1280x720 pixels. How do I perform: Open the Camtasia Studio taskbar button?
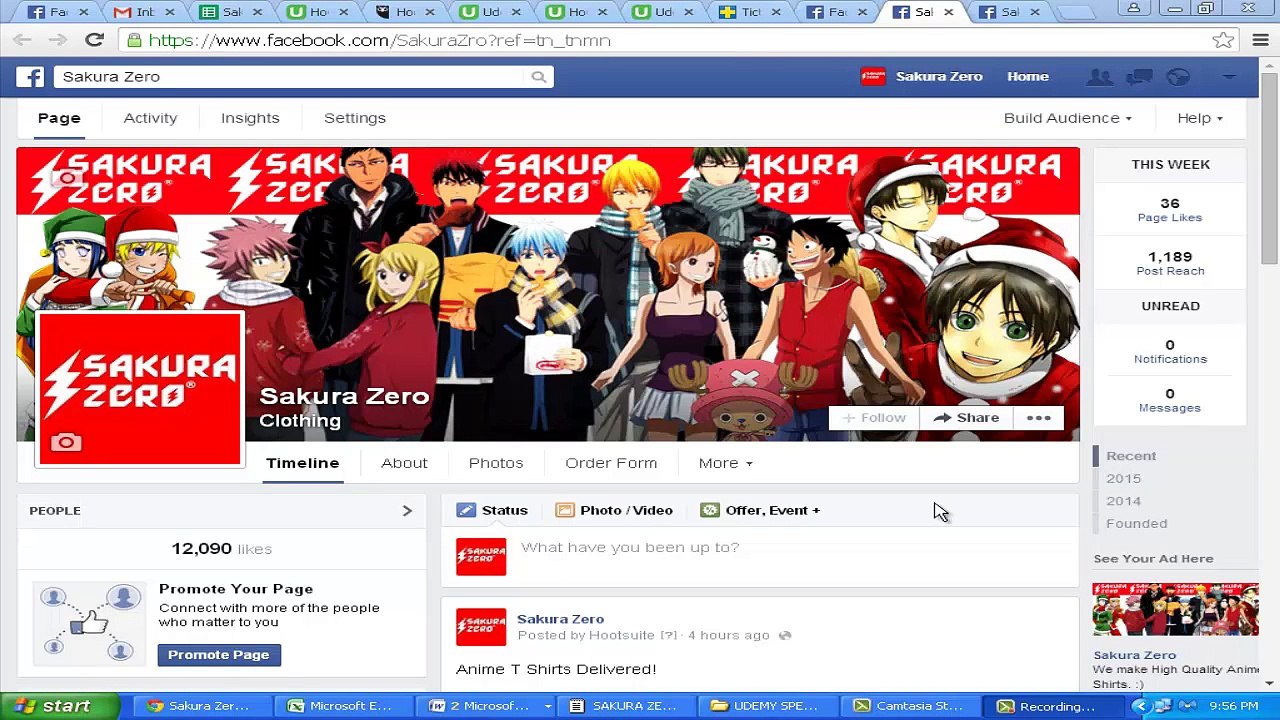tap(910, 706)
